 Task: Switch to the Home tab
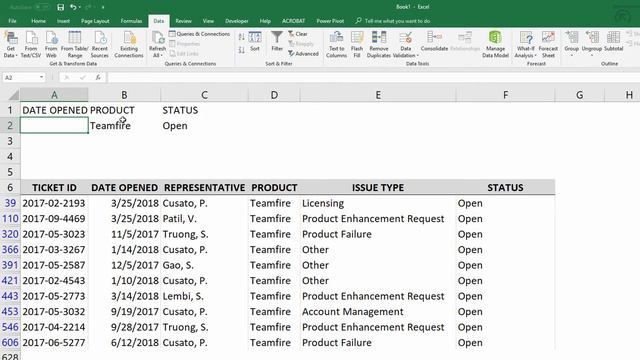tap(38, 21)
